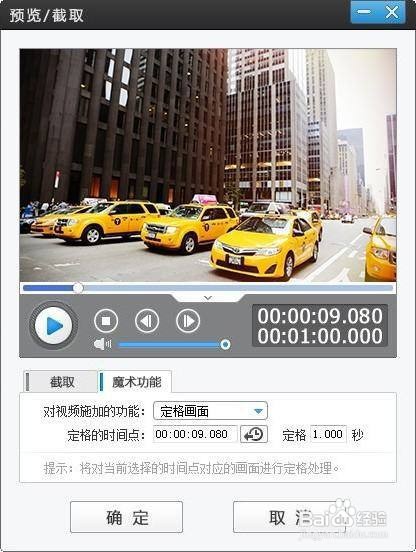Step forward one frame
Image resolution: width=416 pixels, height=552 pixels.
coord(188,321)
